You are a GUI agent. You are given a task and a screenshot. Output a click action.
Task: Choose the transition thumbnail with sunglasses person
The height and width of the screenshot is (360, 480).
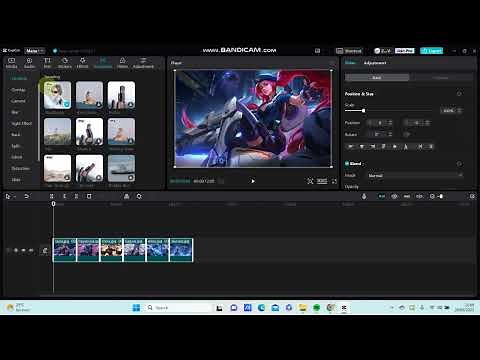[x=57, y=95]
